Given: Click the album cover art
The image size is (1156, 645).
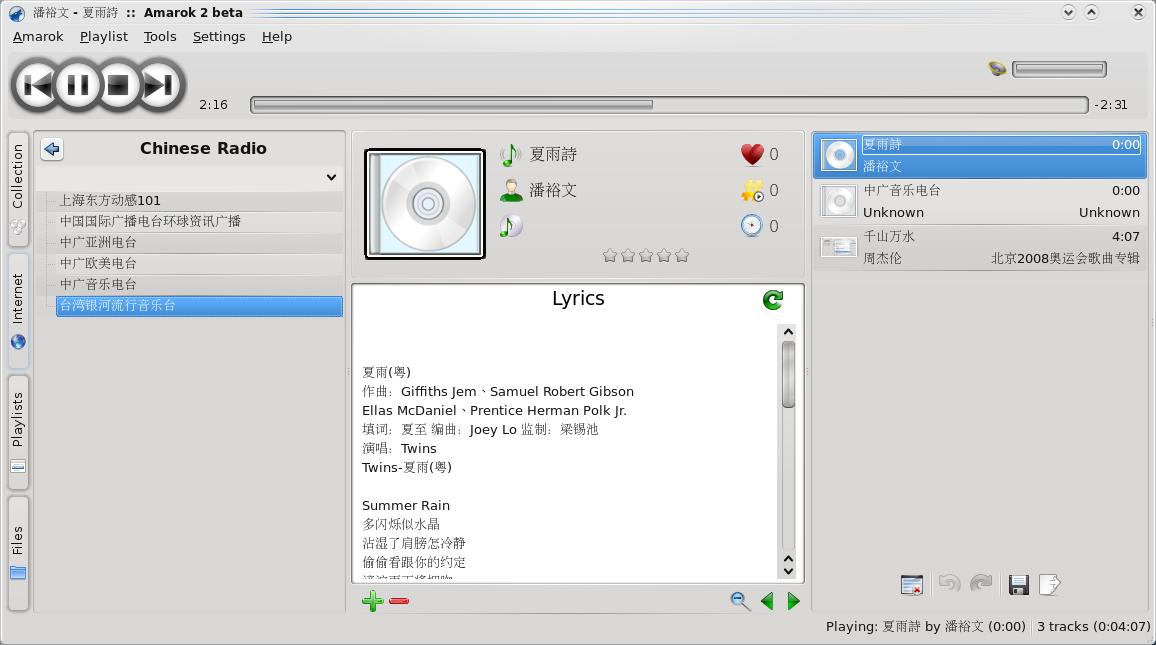Looking at the screenshot, I should tap(425, 203).
